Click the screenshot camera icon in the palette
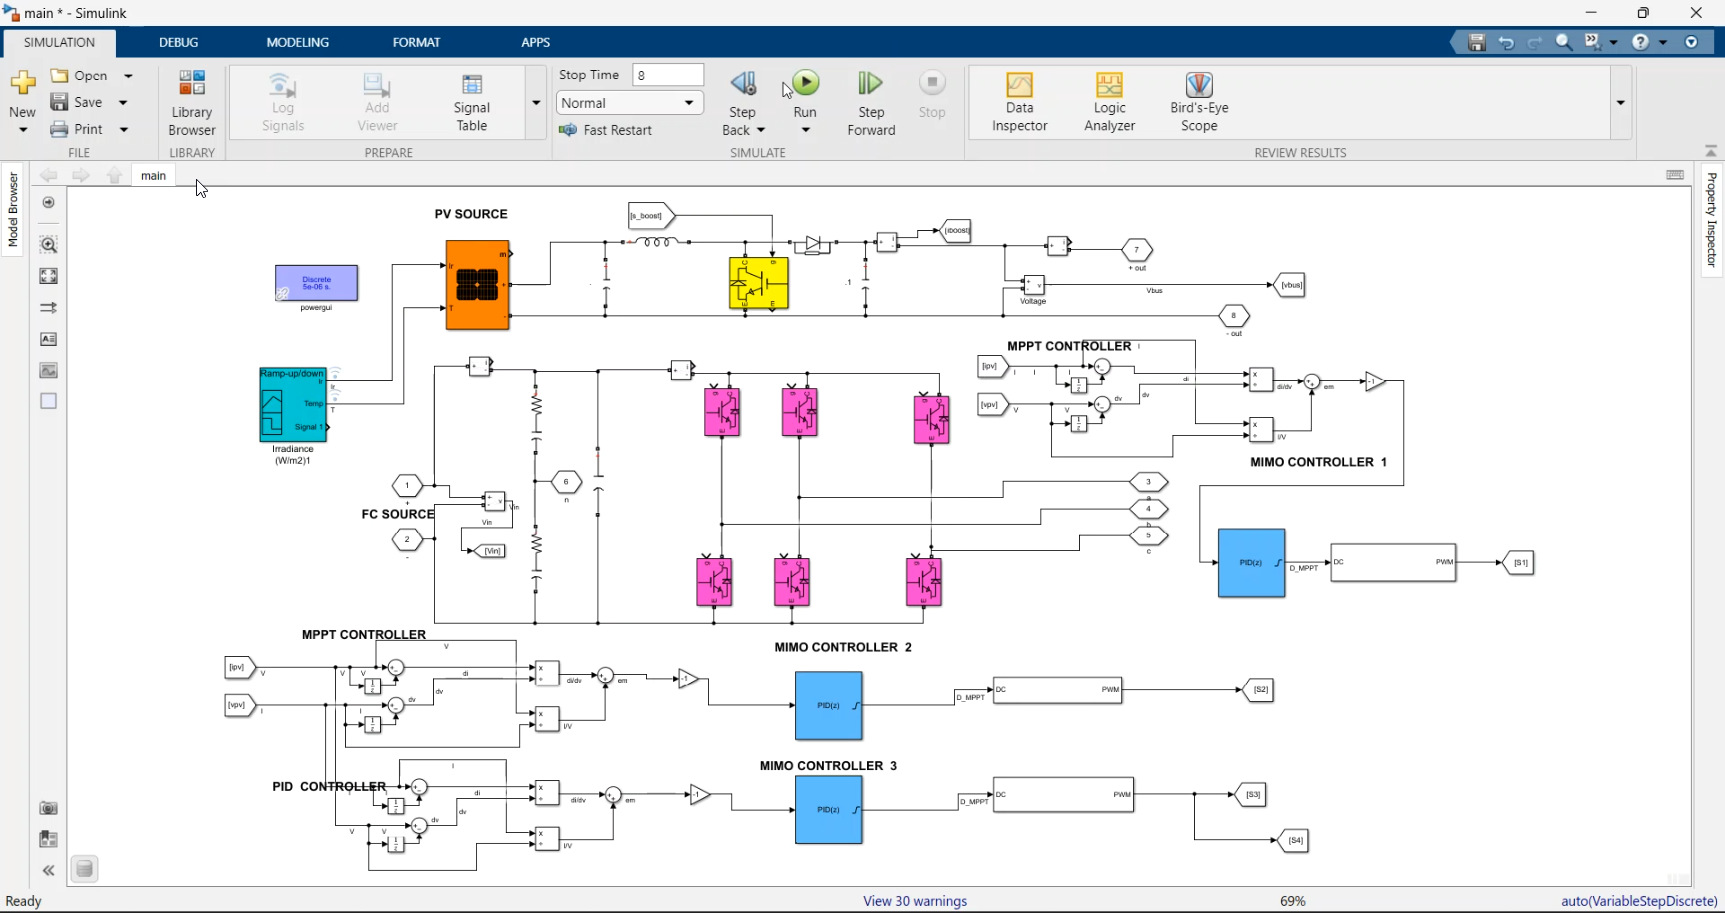Screen dimensions: 1725x913 pos(48,808)
